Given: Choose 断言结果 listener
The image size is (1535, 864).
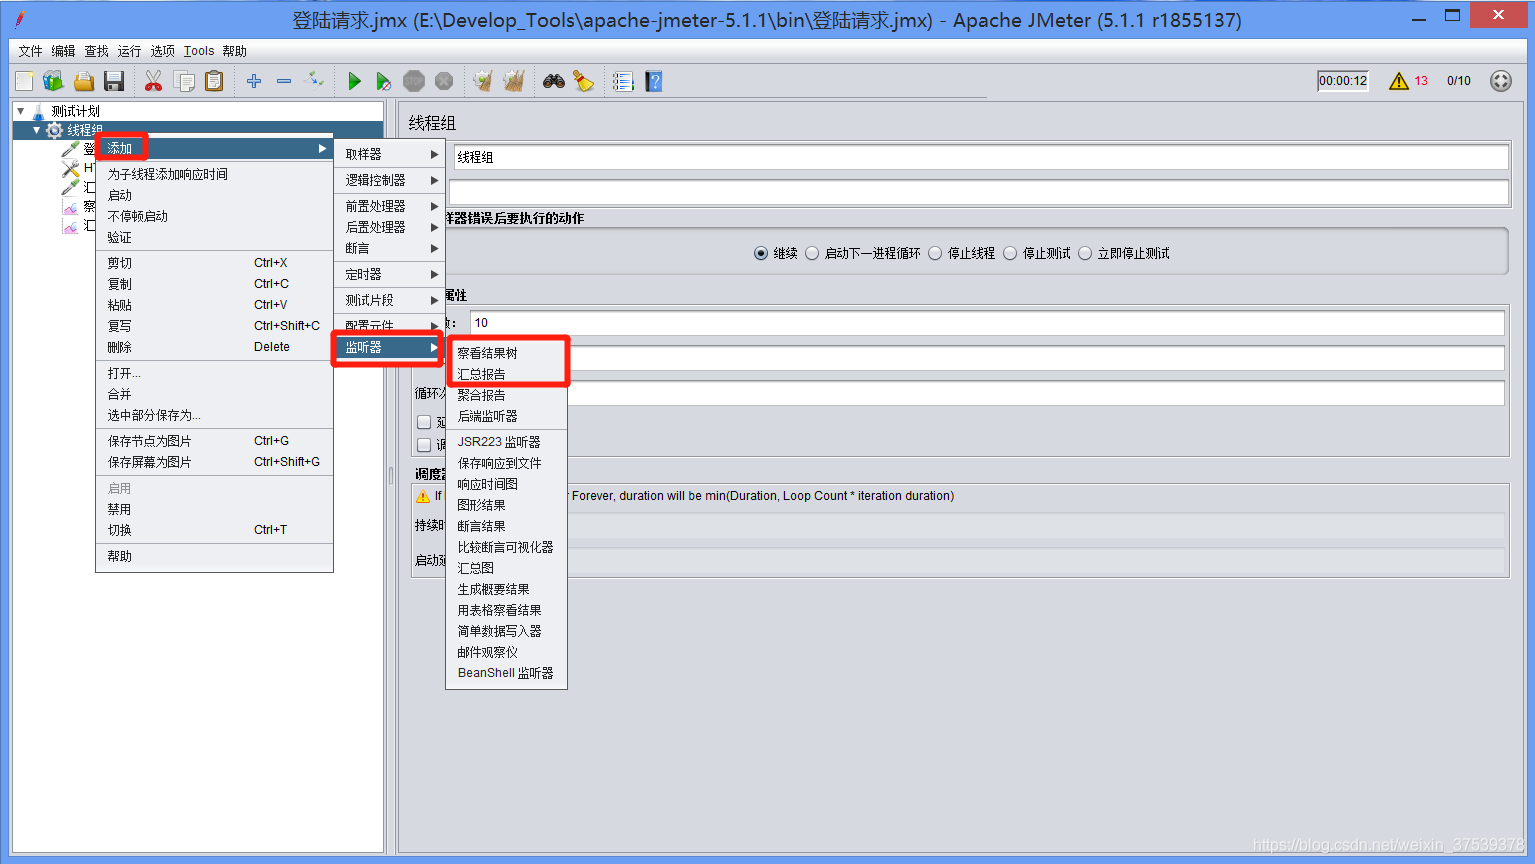Looking at the screenshot, I should click(x=506, y=526).
